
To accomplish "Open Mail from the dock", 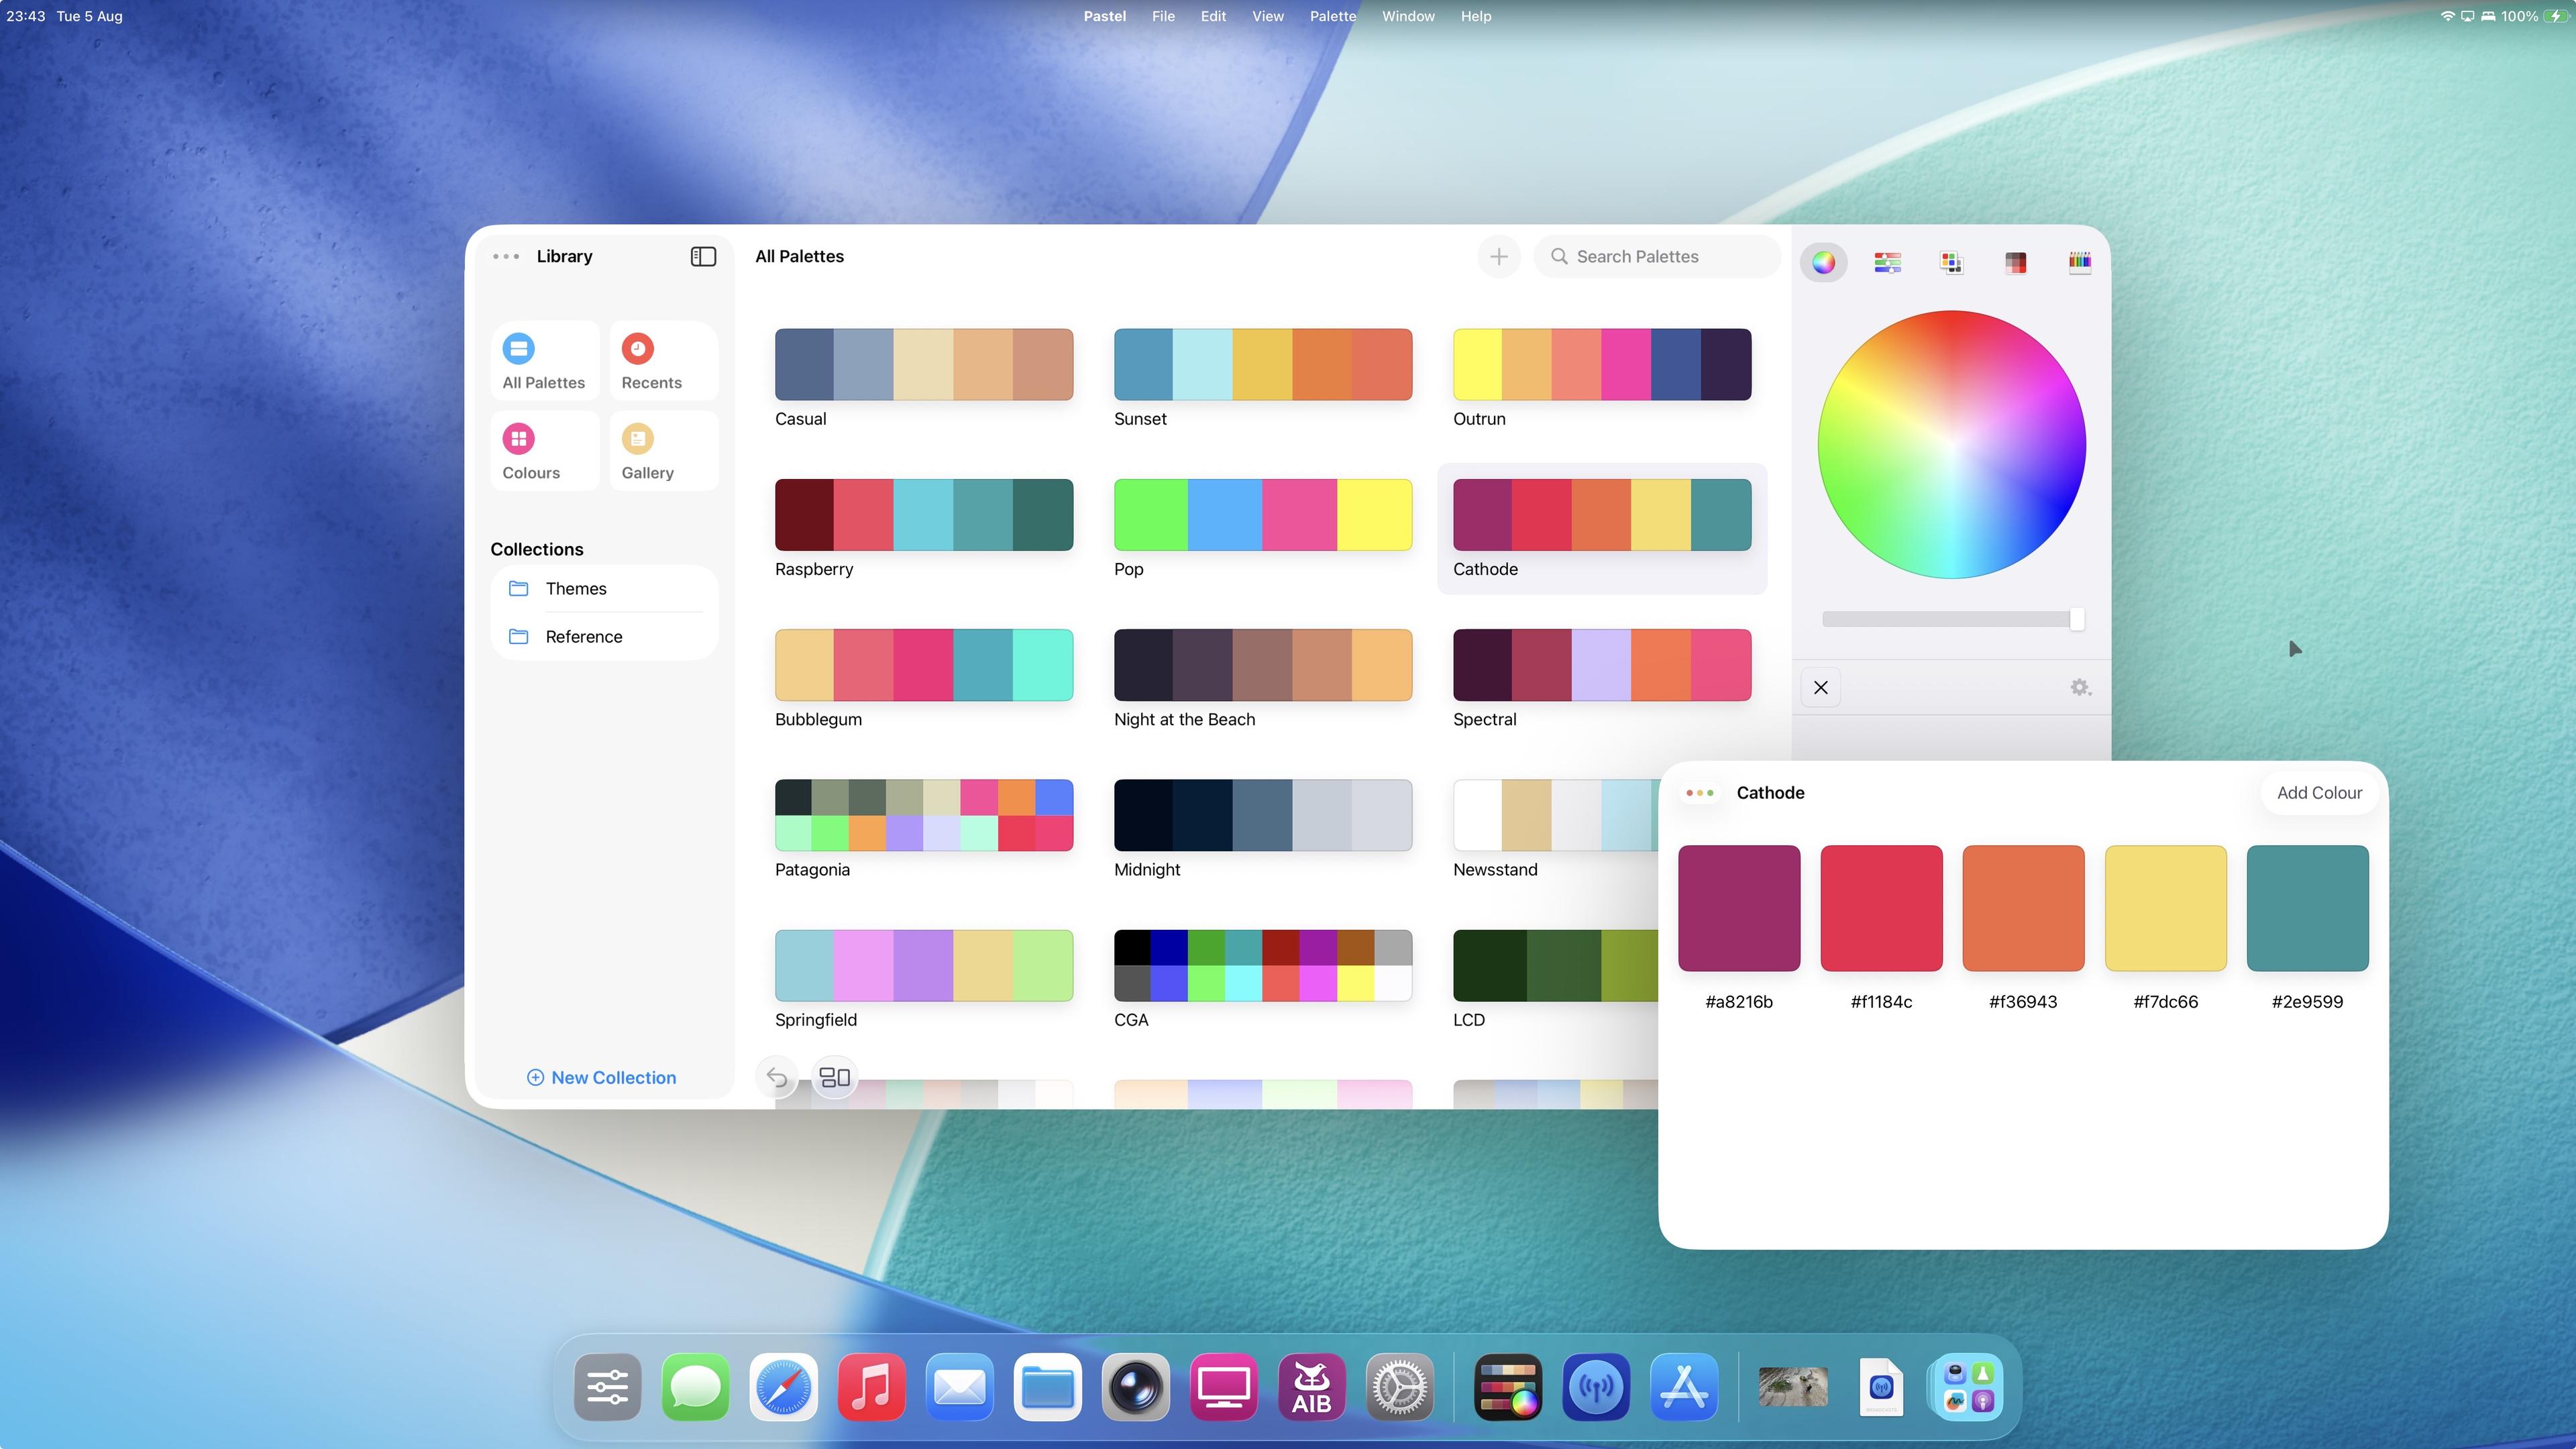I will coord(959,1387).
